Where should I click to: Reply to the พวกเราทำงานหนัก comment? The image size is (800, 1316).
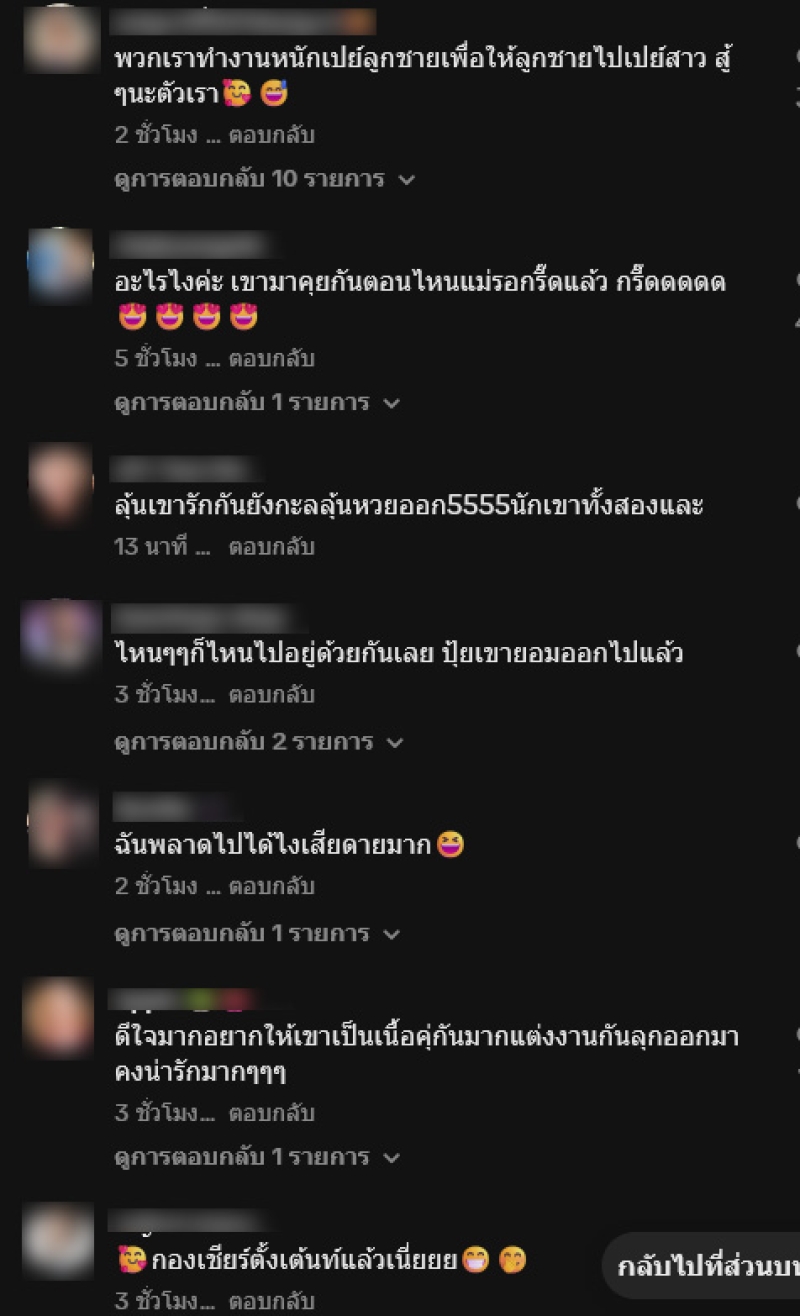[271, 135]
